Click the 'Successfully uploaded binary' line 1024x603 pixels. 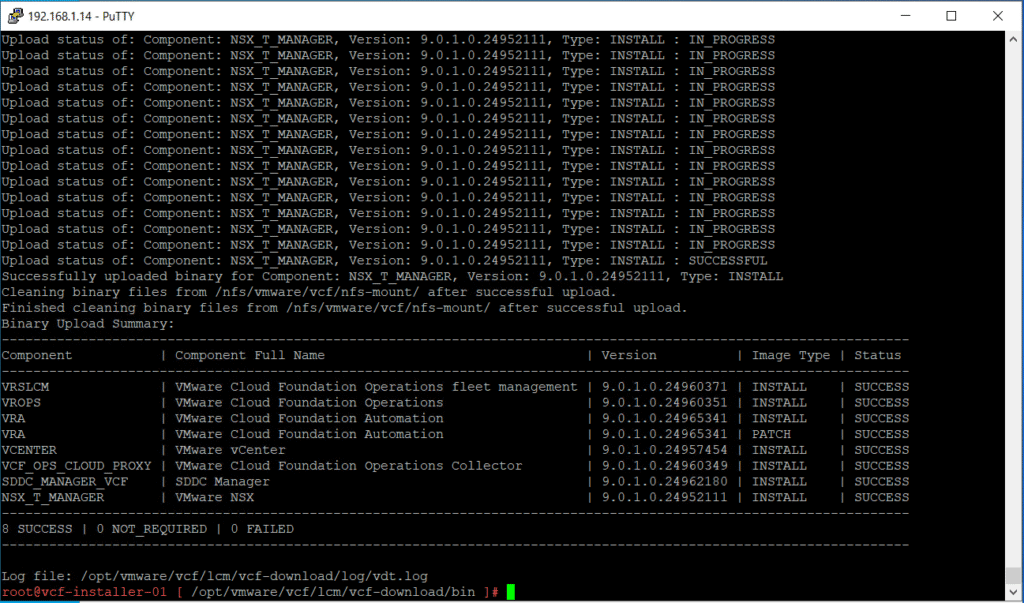tap(392, 276)
